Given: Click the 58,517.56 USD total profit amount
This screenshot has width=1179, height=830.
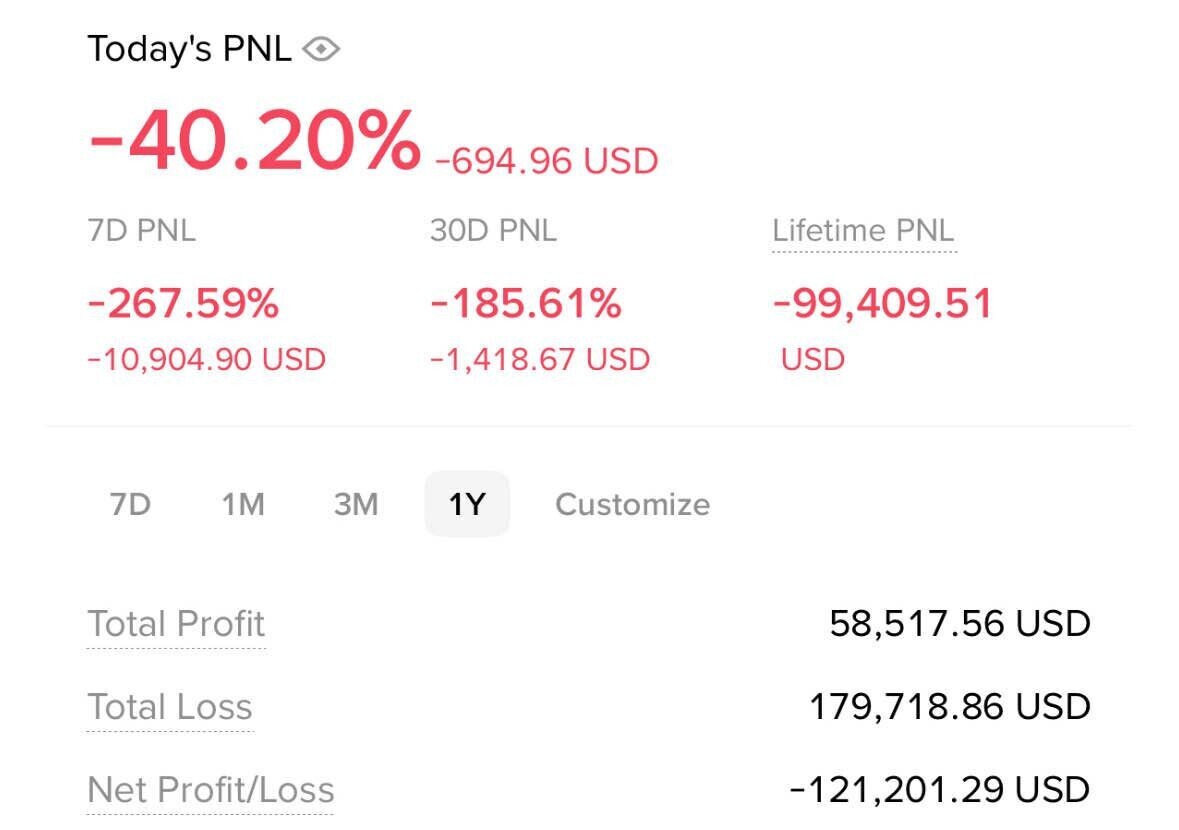Looking at the screenshot, I should tap(960, 624).
